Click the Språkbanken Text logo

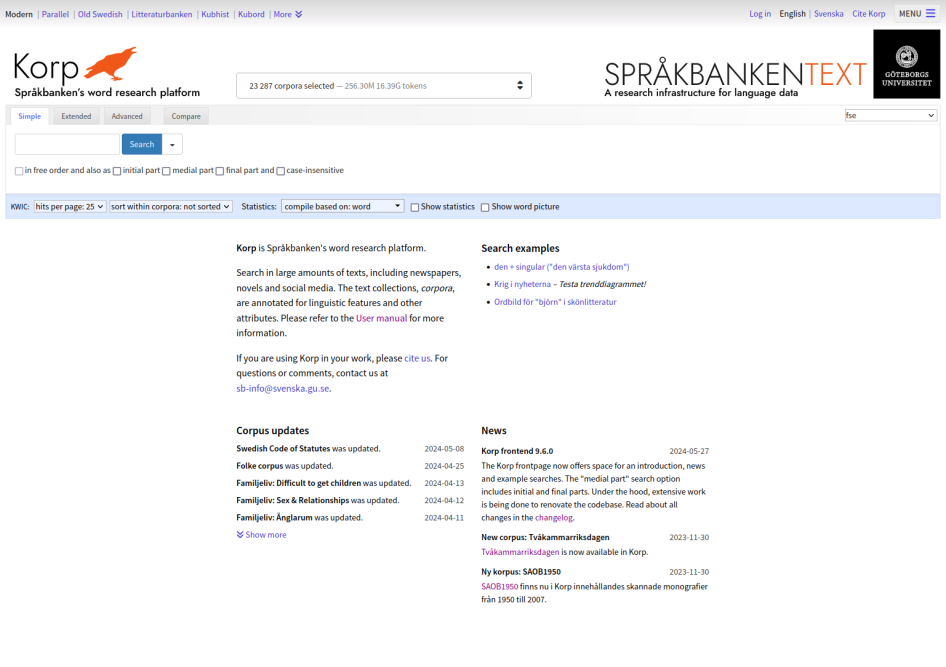(735, 75)
